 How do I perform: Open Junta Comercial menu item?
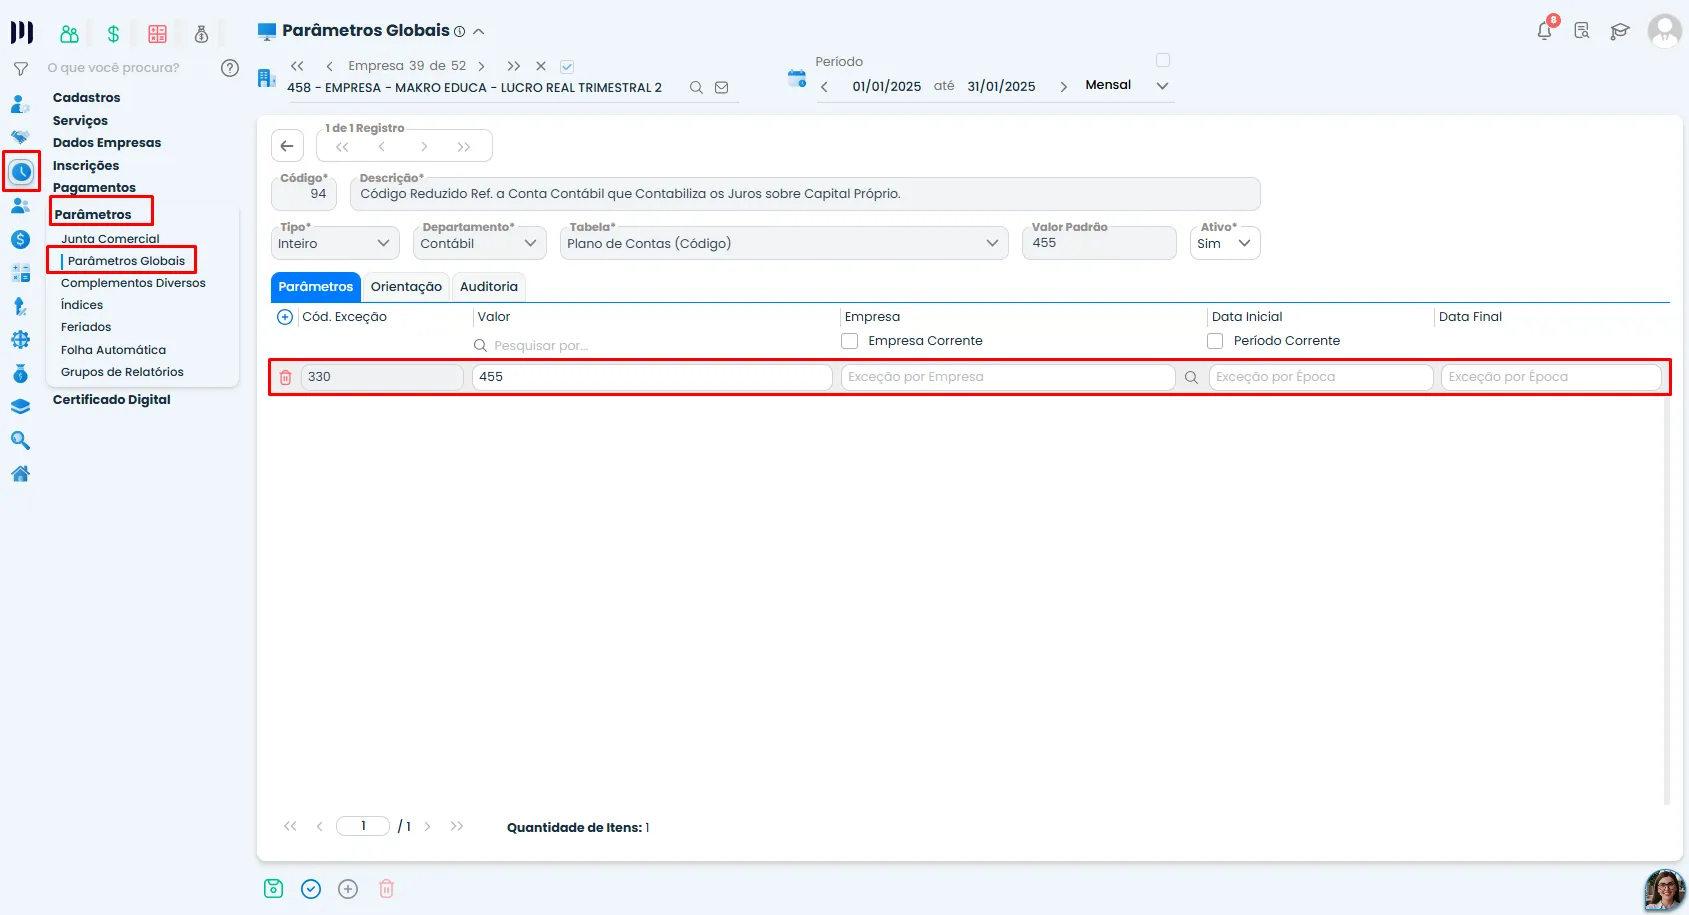tap(110, 239)
